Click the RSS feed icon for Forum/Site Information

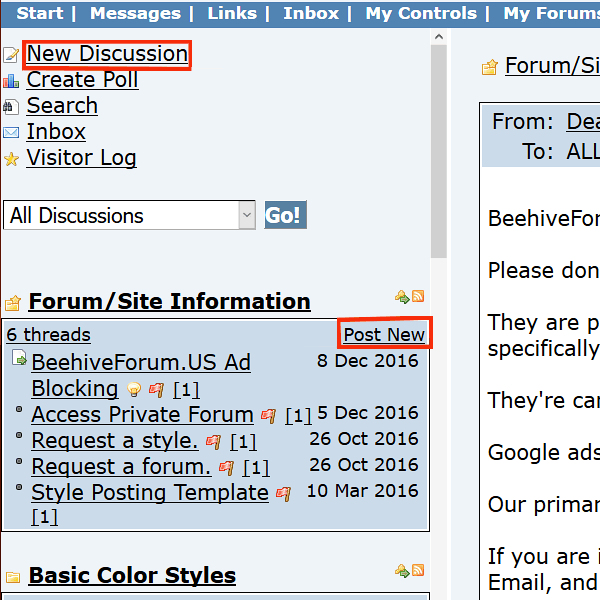pos(418,296)
